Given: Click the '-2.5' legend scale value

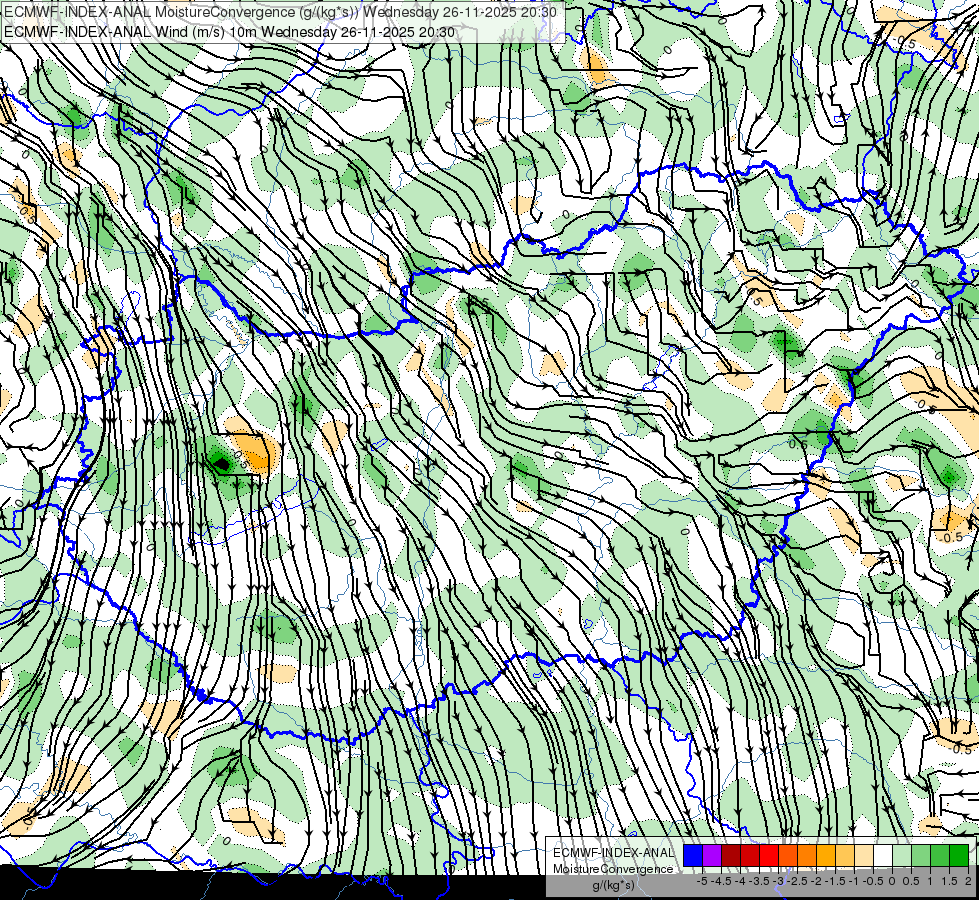Looking at the screenshot, I should (797, 881).
